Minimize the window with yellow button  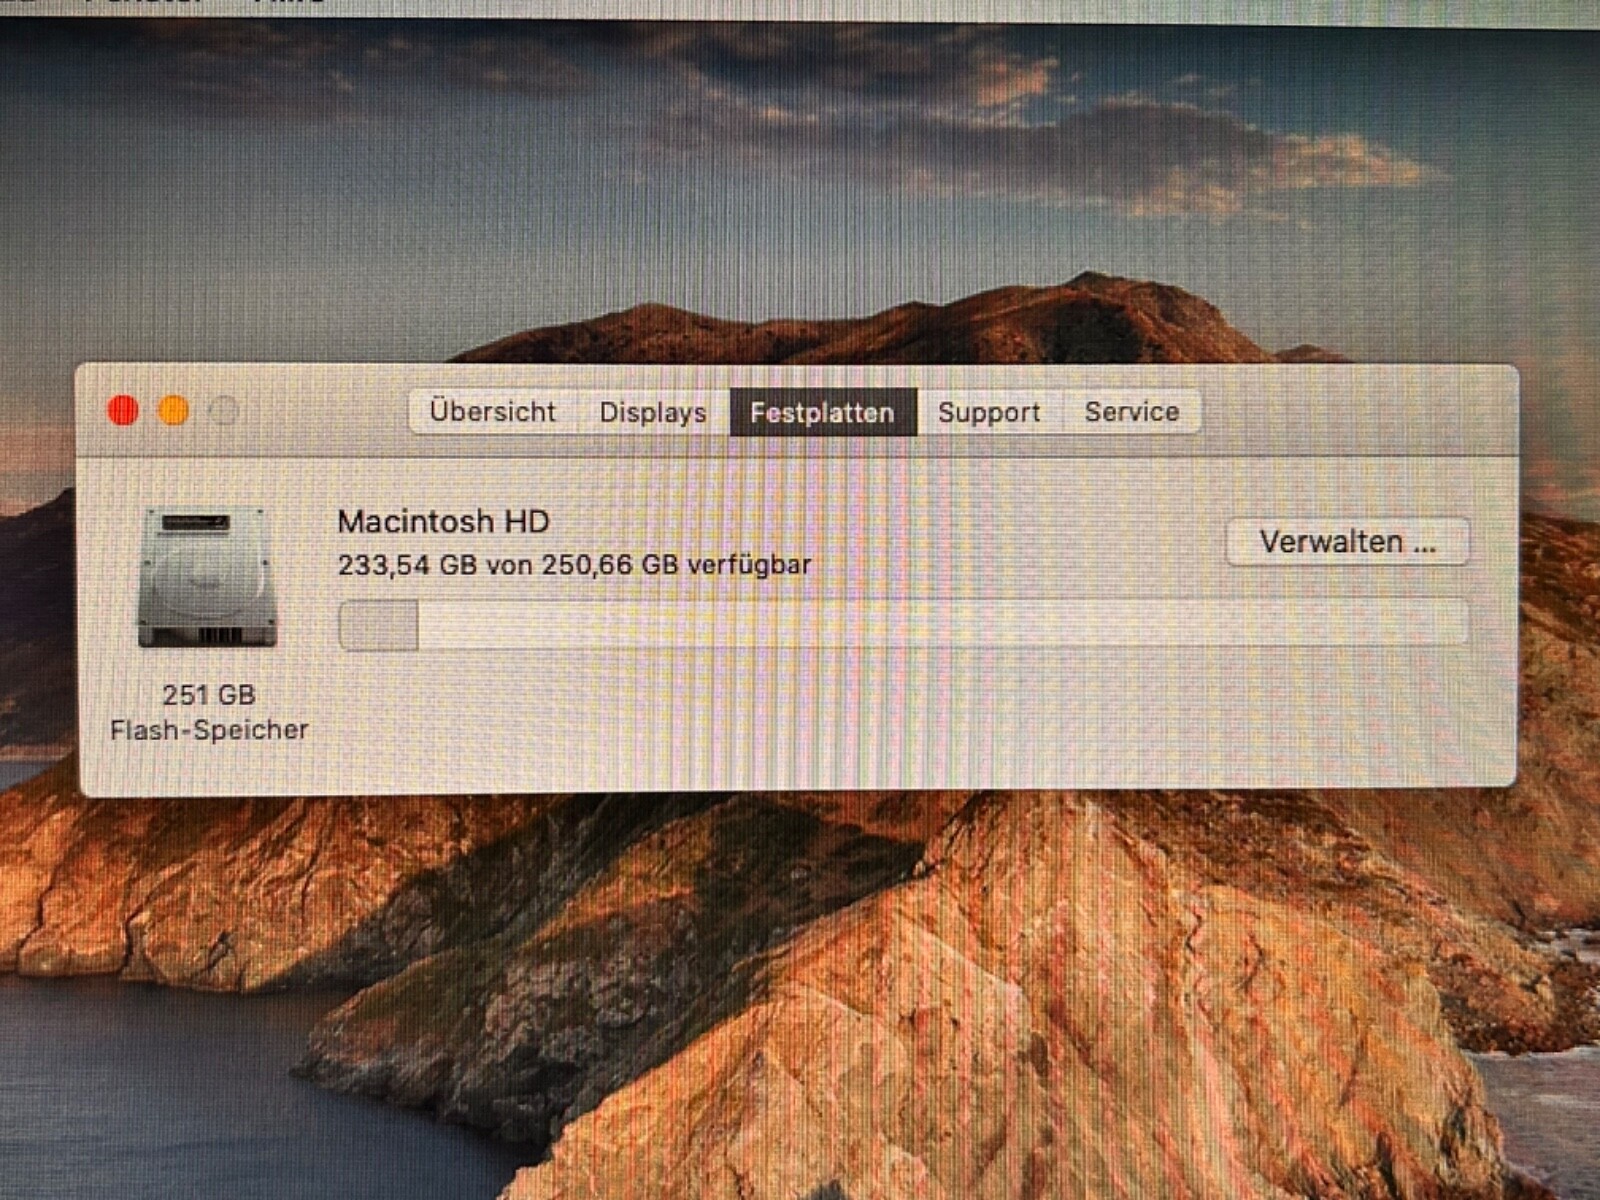174,410
